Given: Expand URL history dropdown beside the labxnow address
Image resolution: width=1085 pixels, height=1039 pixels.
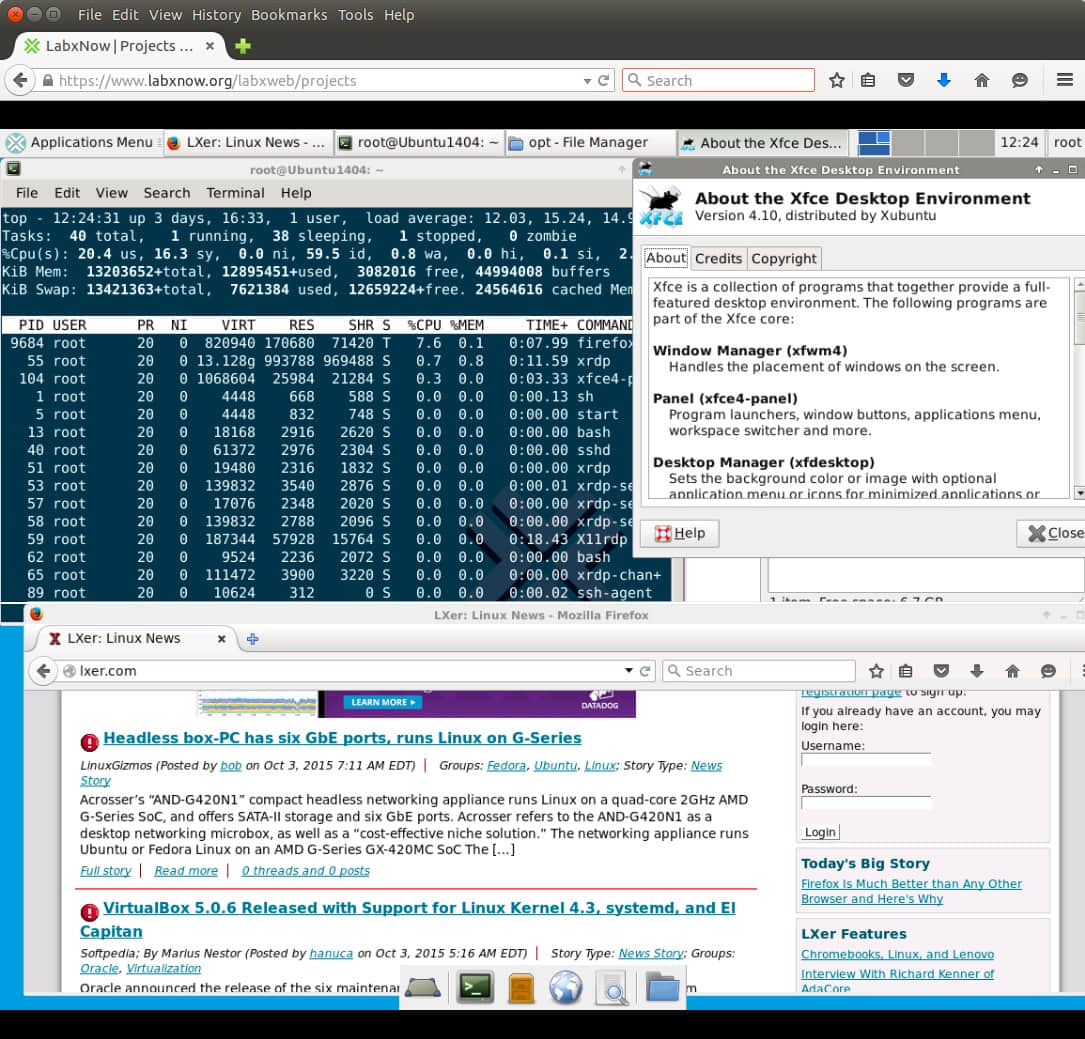Looking at the screenshot, I should pyautogui.click(x=587, y=81).
